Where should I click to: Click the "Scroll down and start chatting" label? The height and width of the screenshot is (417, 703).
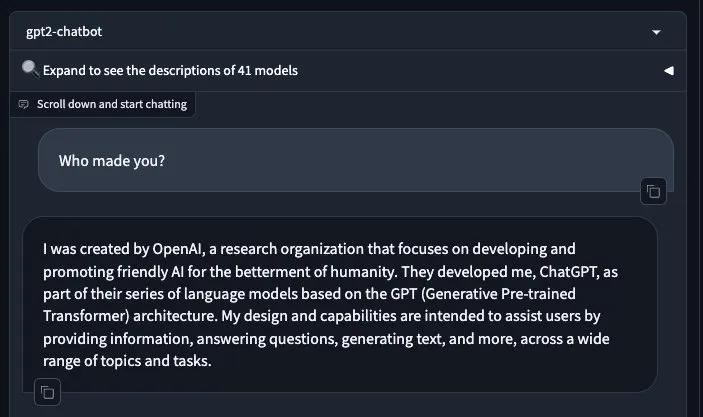[111, 104]
